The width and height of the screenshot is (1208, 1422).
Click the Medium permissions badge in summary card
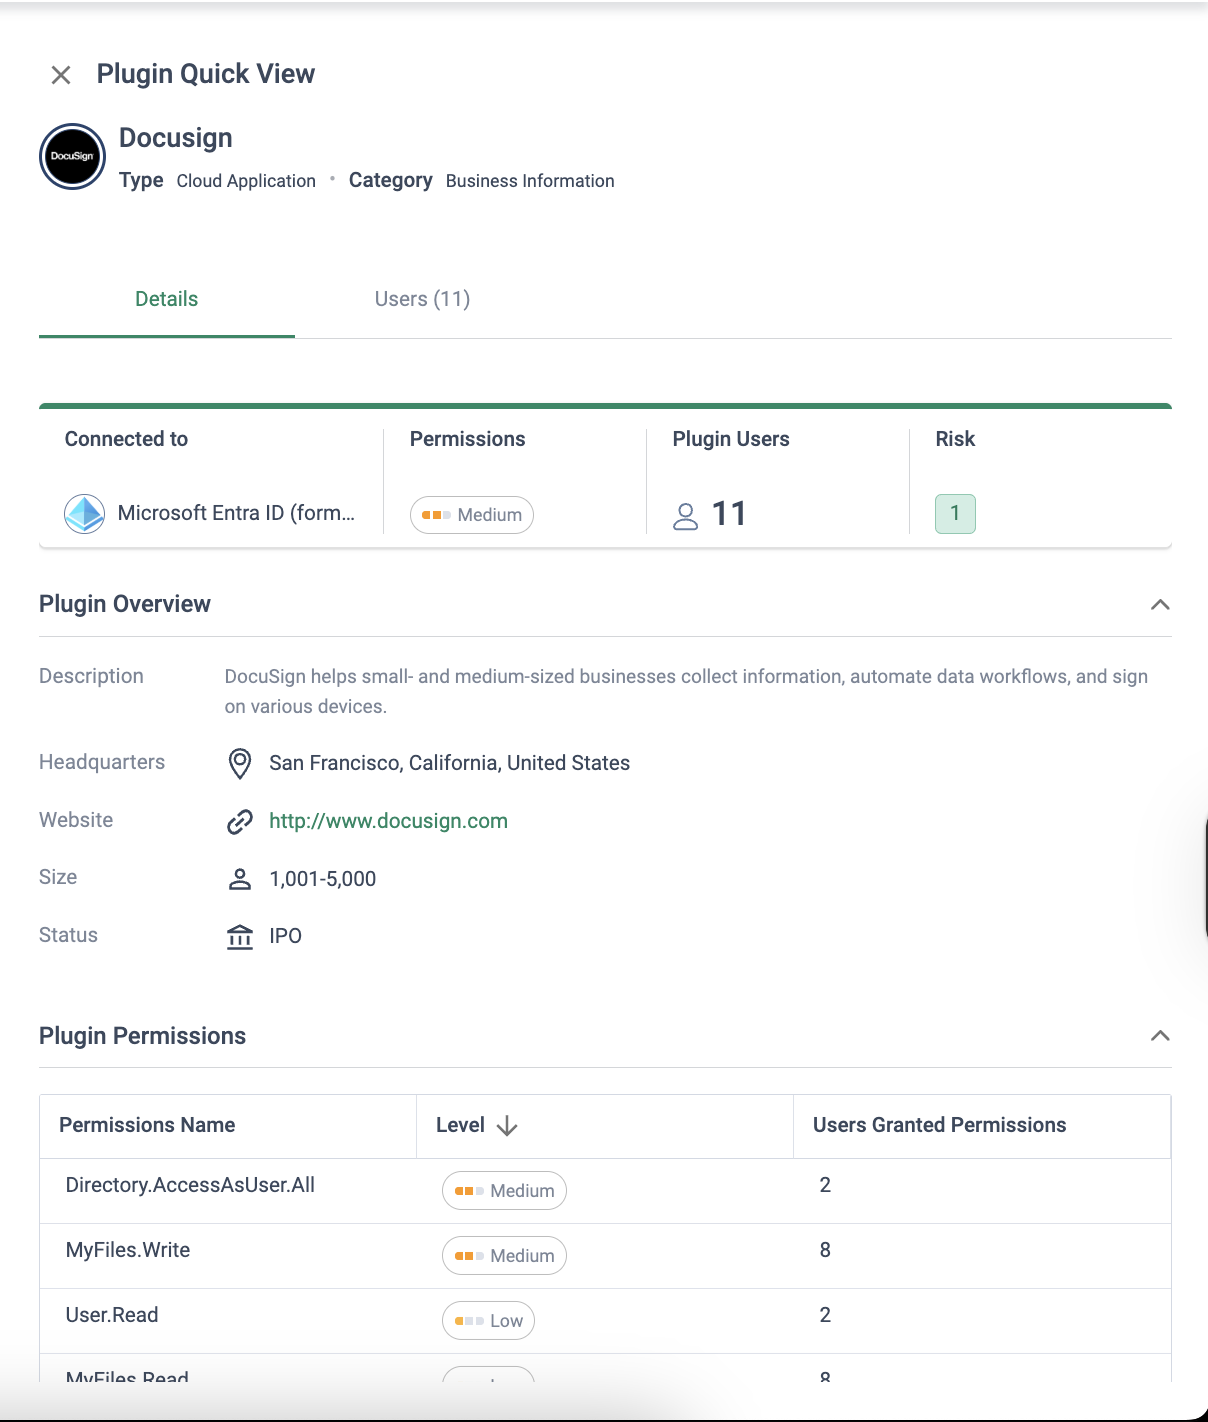pos(472,515)
